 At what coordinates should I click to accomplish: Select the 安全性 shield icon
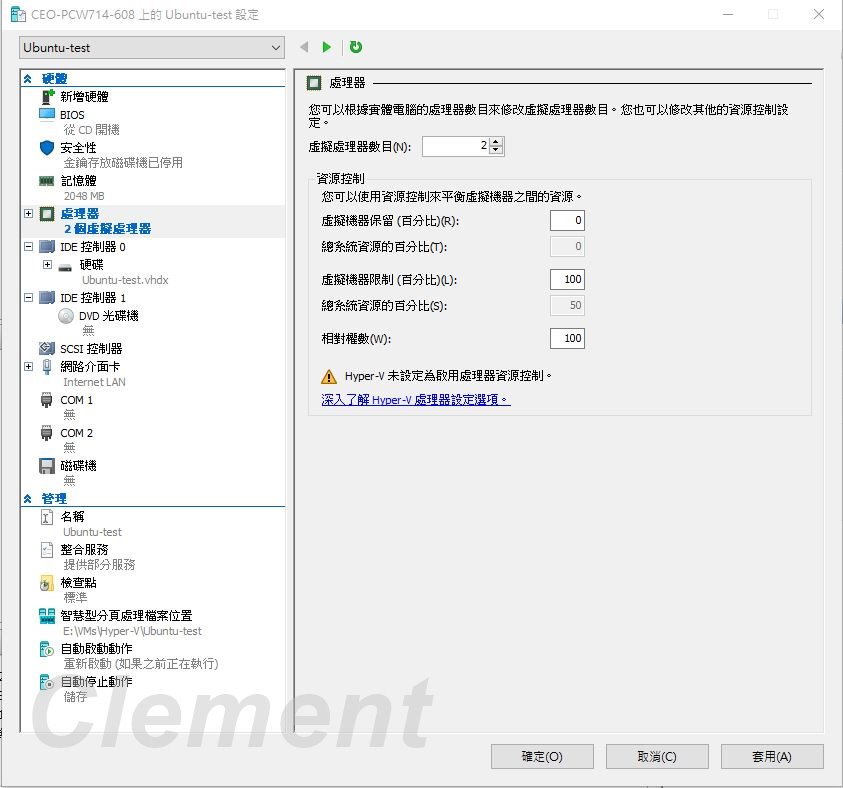47,148
